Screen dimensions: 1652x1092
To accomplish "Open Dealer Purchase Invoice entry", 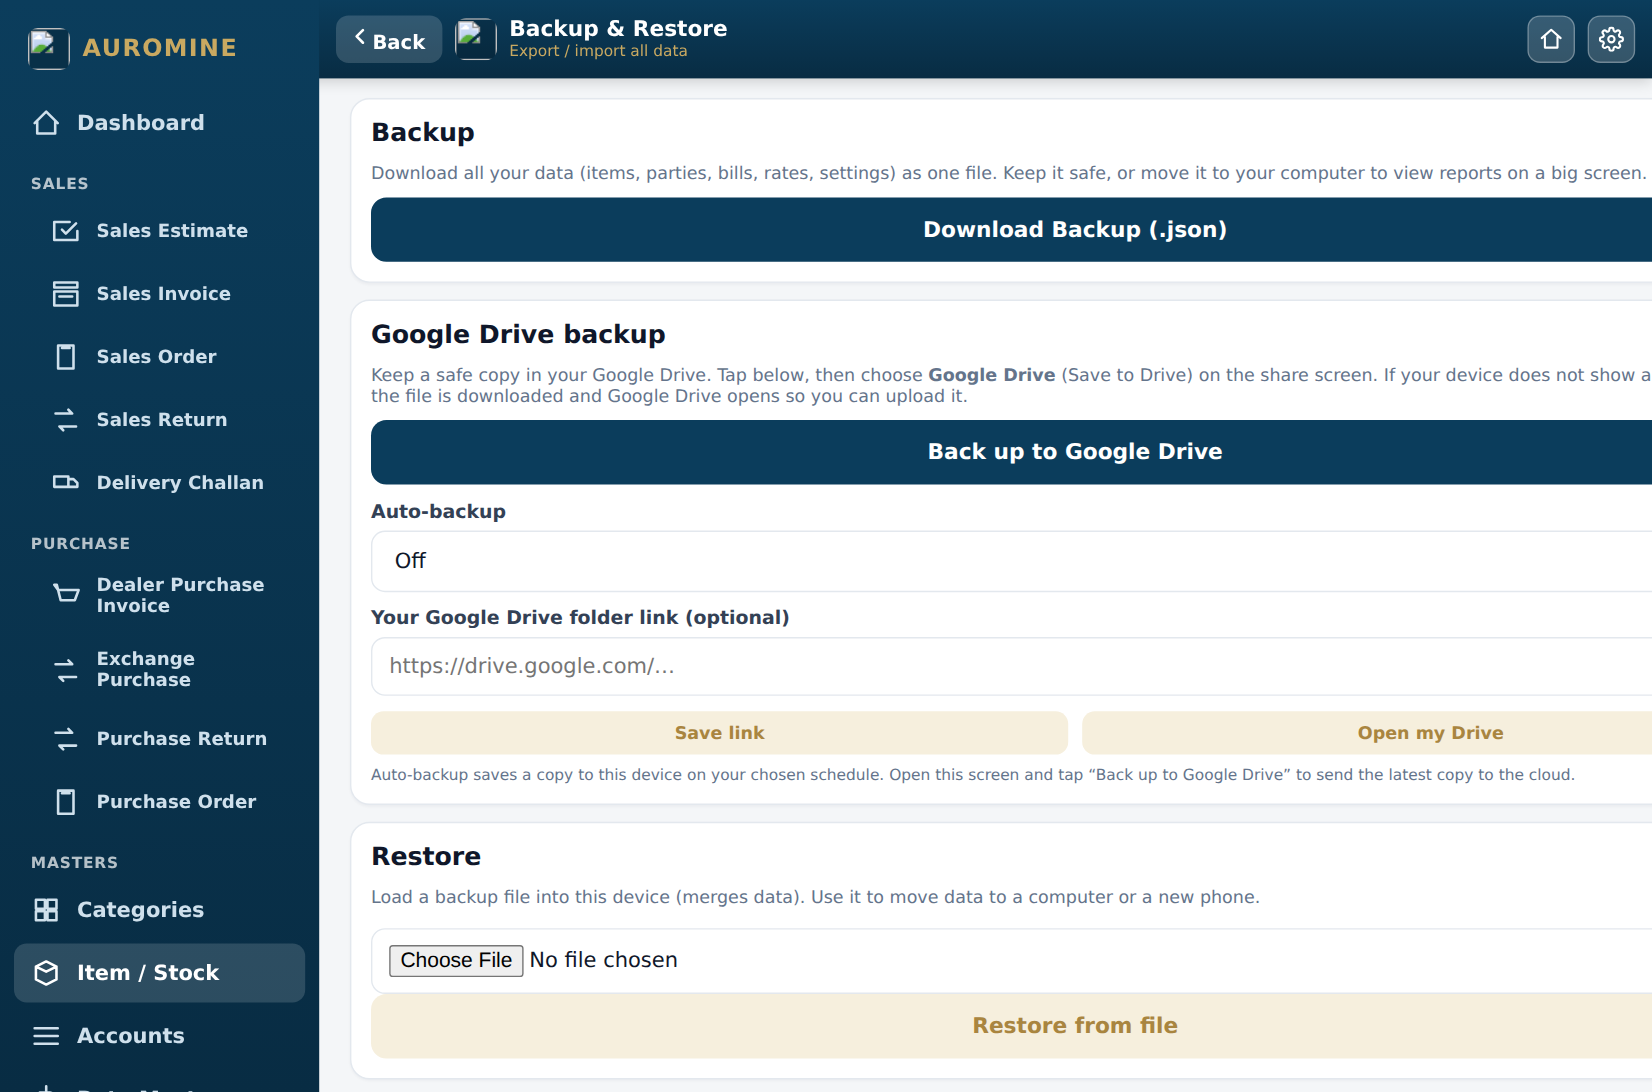I will [x=160, y=595].
